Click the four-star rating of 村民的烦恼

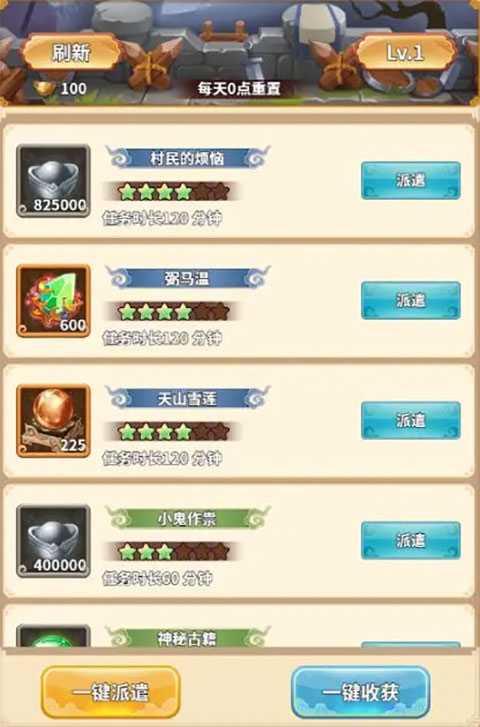pos(173,191)
